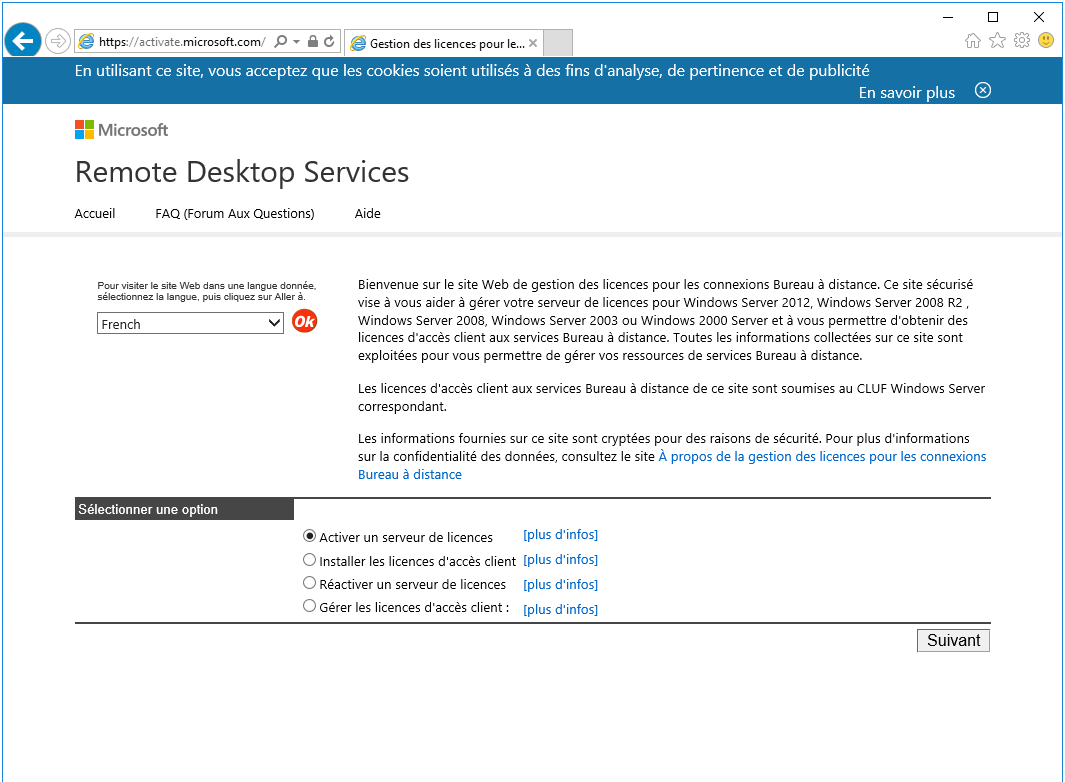Open plus d'infos for Gérer les licences
The width and height of the screenshot is (1065, 782).
point(560,609)
